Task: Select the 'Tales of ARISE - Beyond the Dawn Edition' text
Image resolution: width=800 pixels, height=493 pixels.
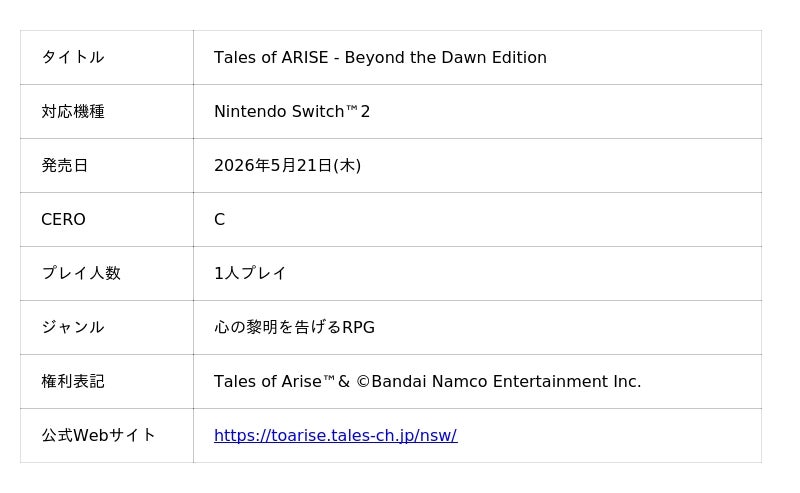Action: point(380,58)
